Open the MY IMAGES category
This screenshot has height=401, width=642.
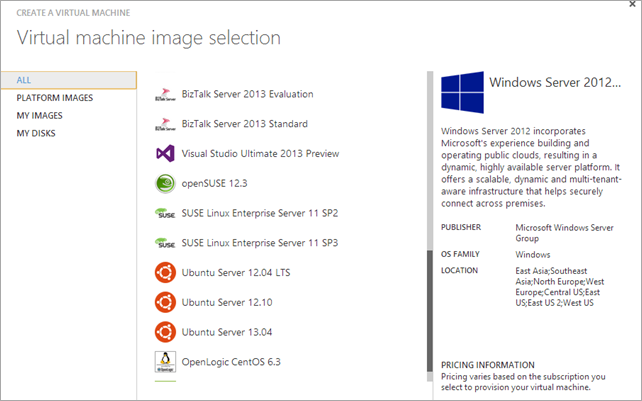click(39, 116)
